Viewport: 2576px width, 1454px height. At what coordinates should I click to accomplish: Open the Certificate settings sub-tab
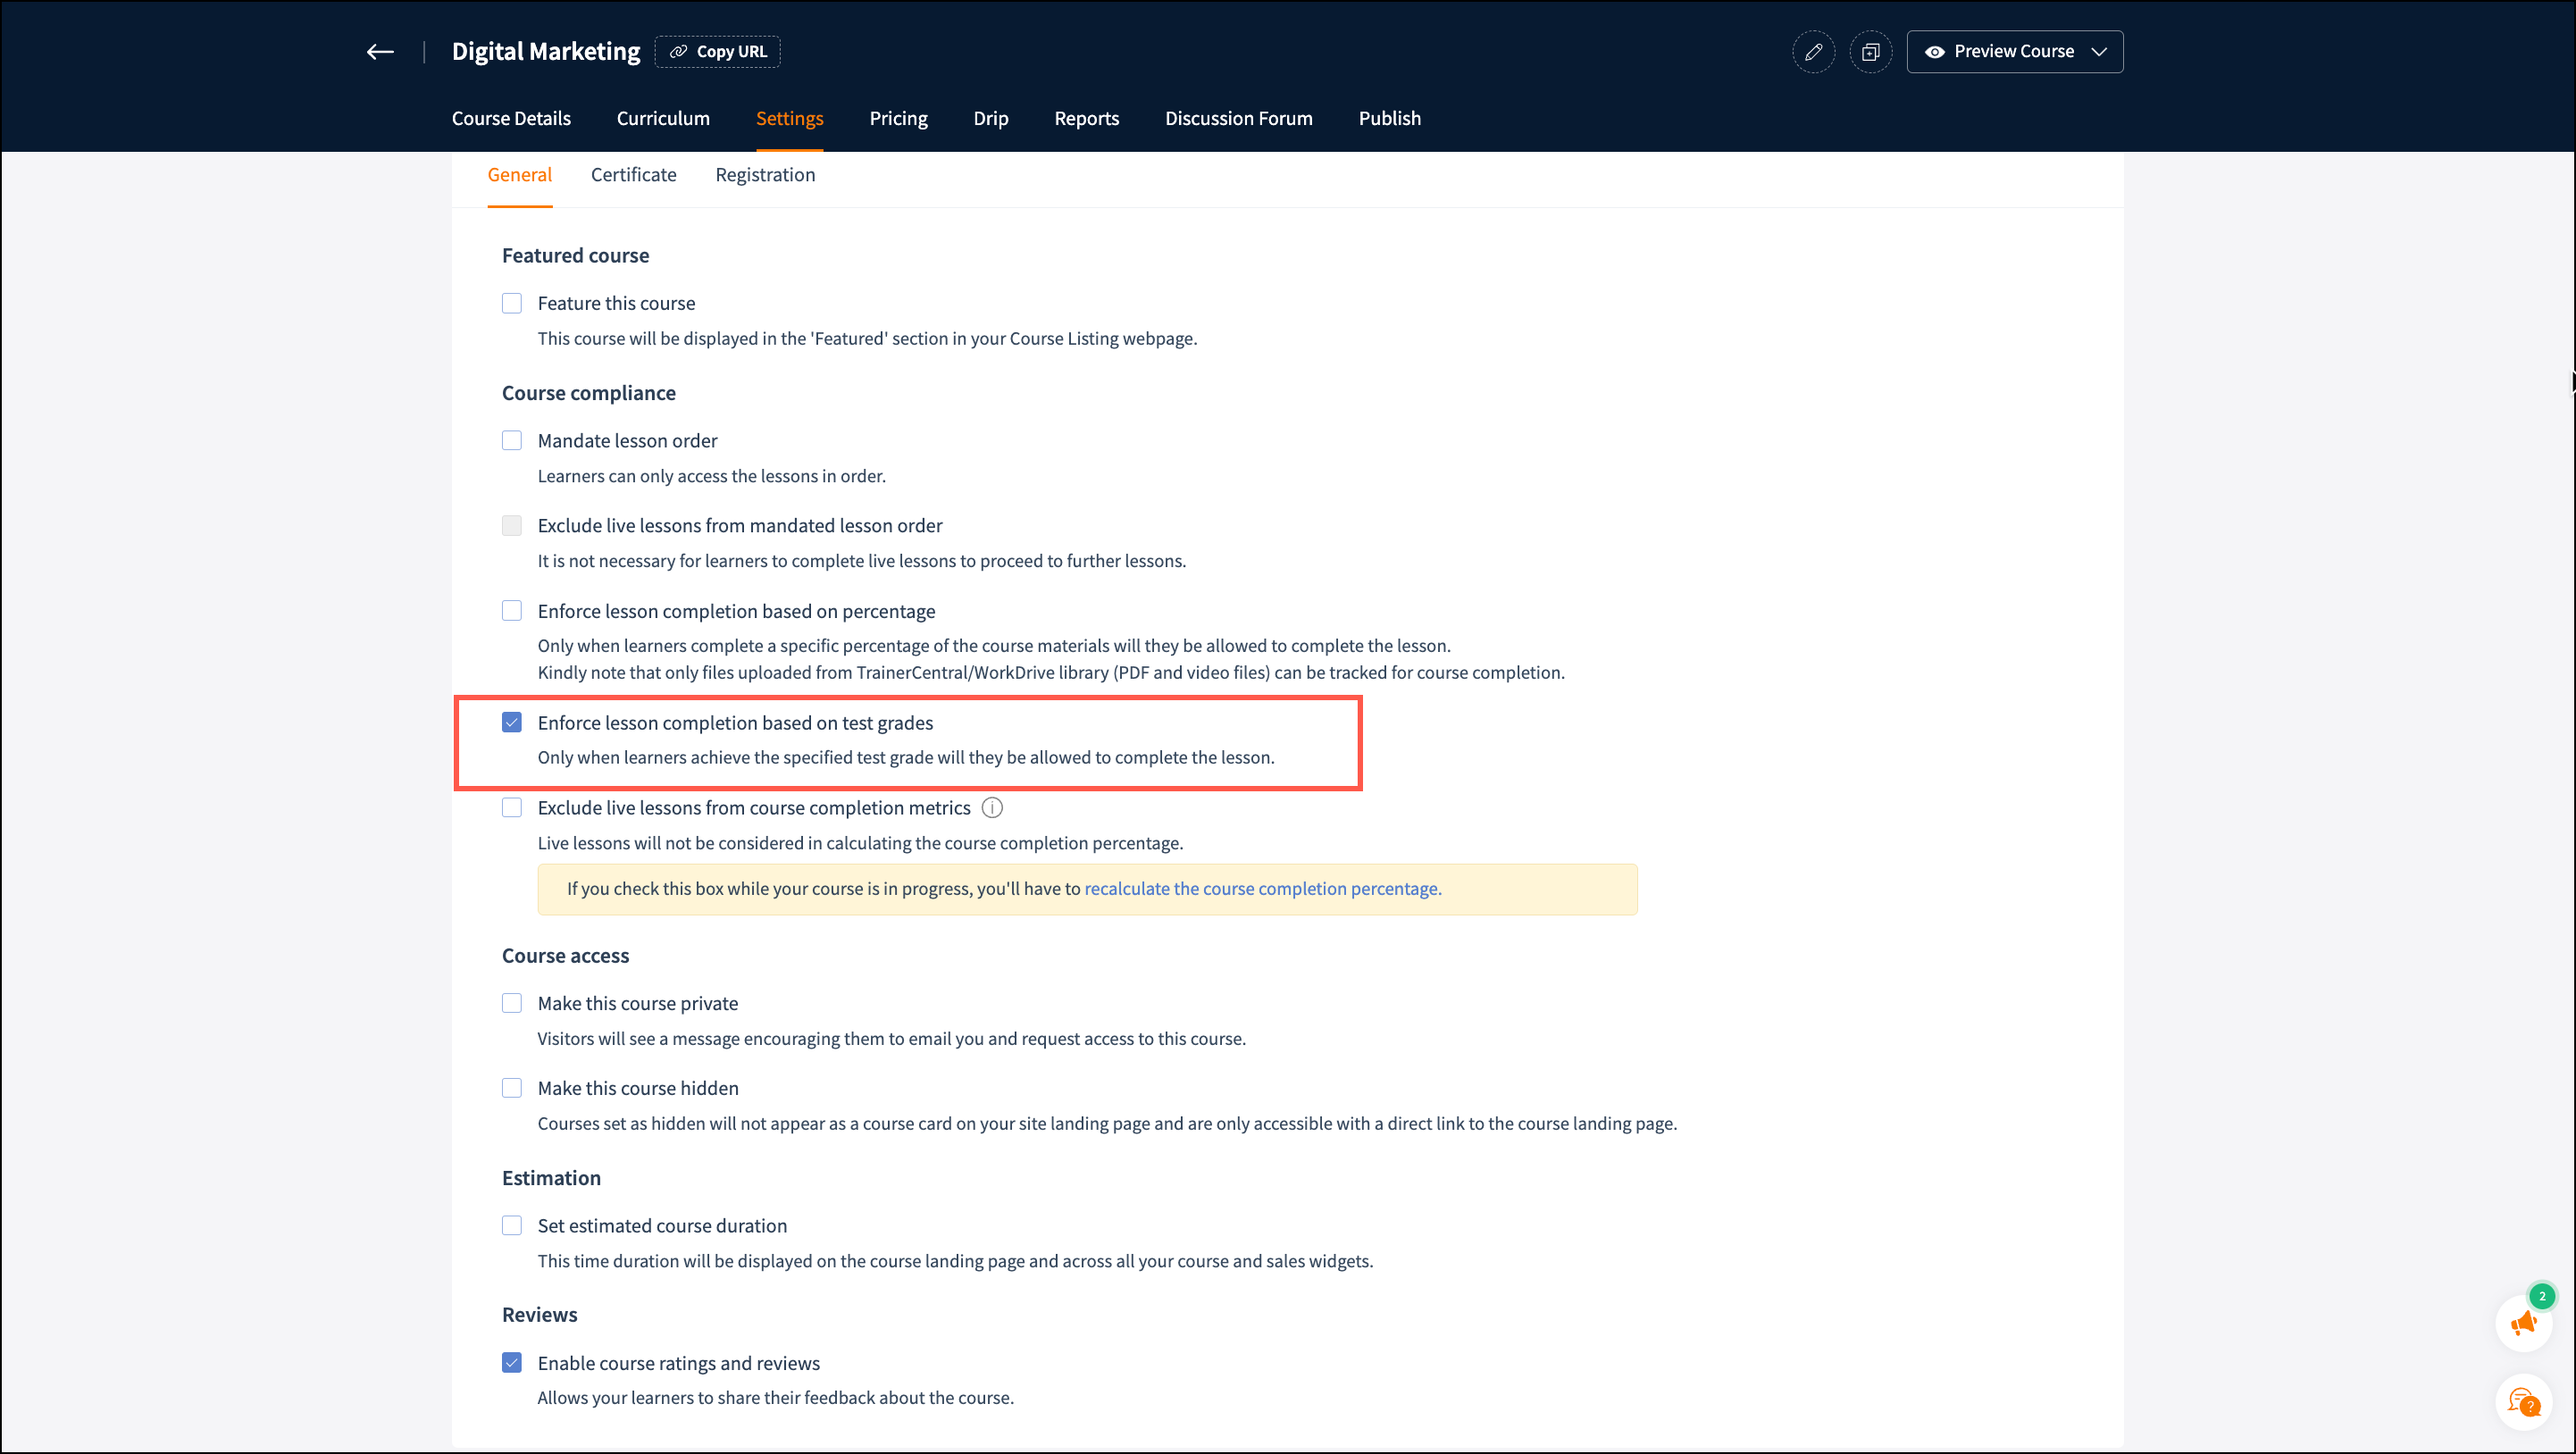[633, 175]
